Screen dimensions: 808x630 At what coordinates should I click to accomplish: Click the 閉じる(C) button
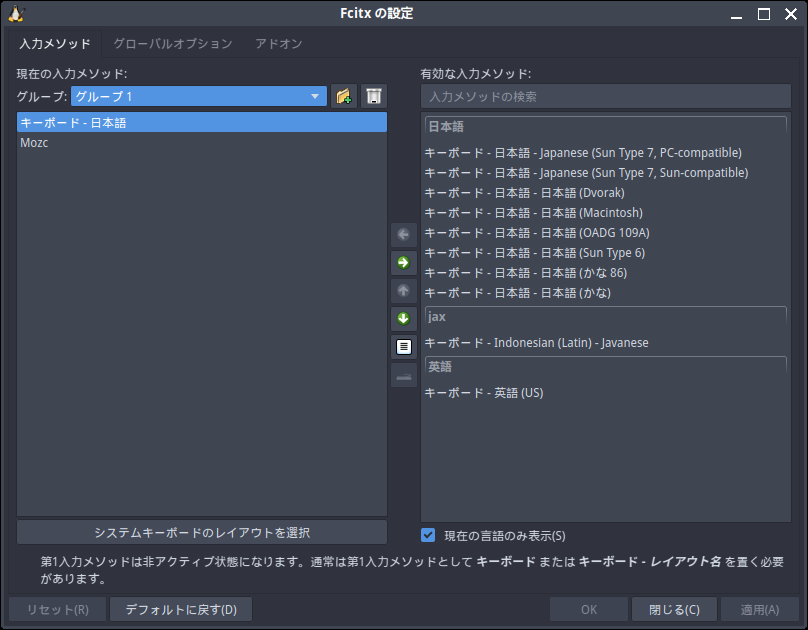click(674, 610)
